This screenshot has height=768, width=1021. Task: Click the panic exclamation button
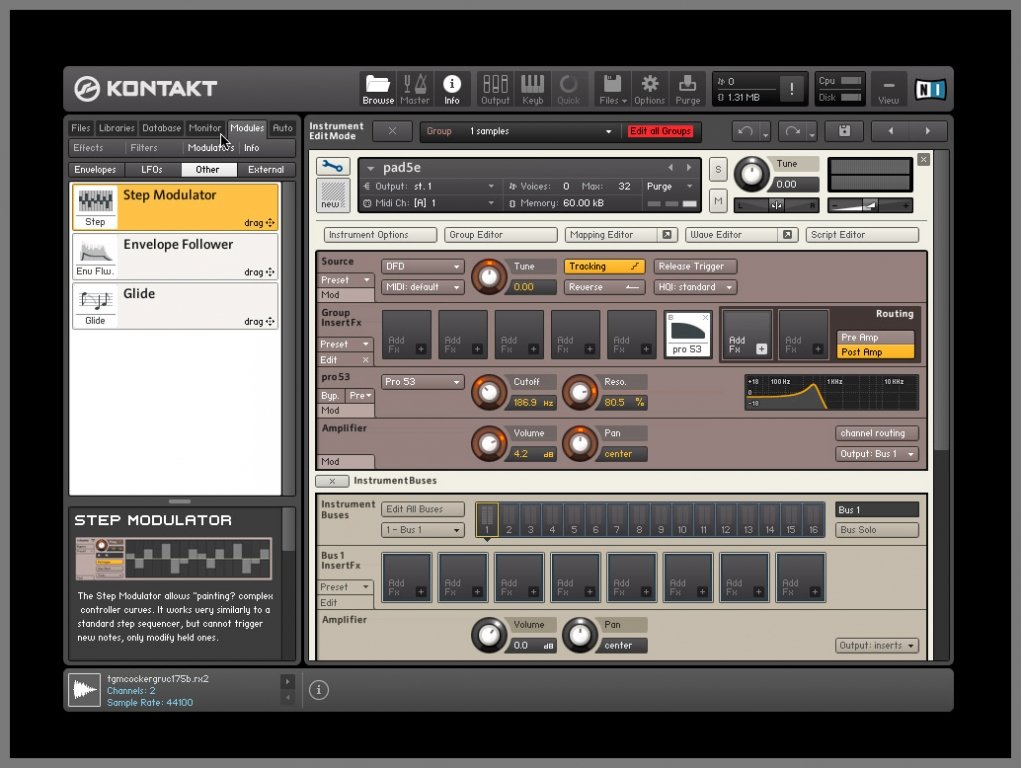click(x=792, y=89)
